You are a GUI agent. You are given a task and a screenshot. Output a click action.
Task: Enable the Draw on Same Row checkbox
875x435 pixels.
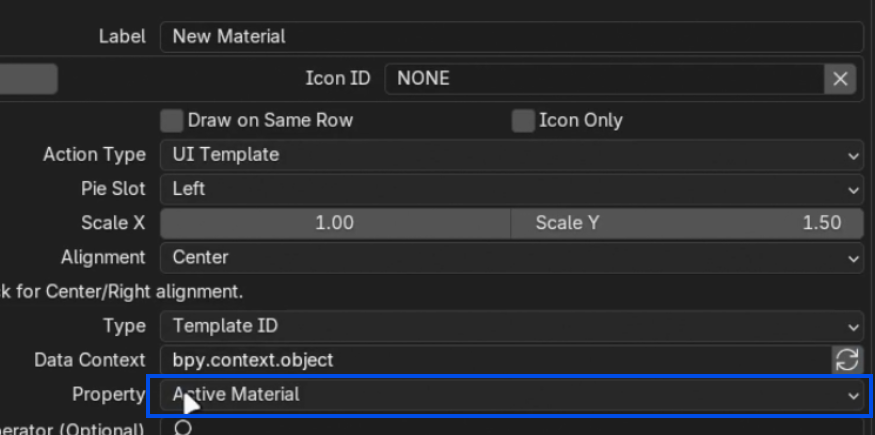point(172,120)
